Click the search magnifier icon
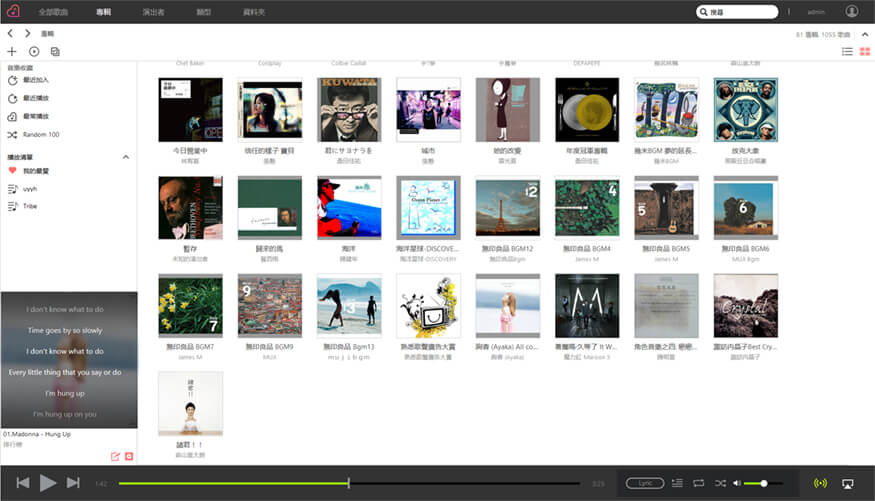875x501 pixels. 703,12
